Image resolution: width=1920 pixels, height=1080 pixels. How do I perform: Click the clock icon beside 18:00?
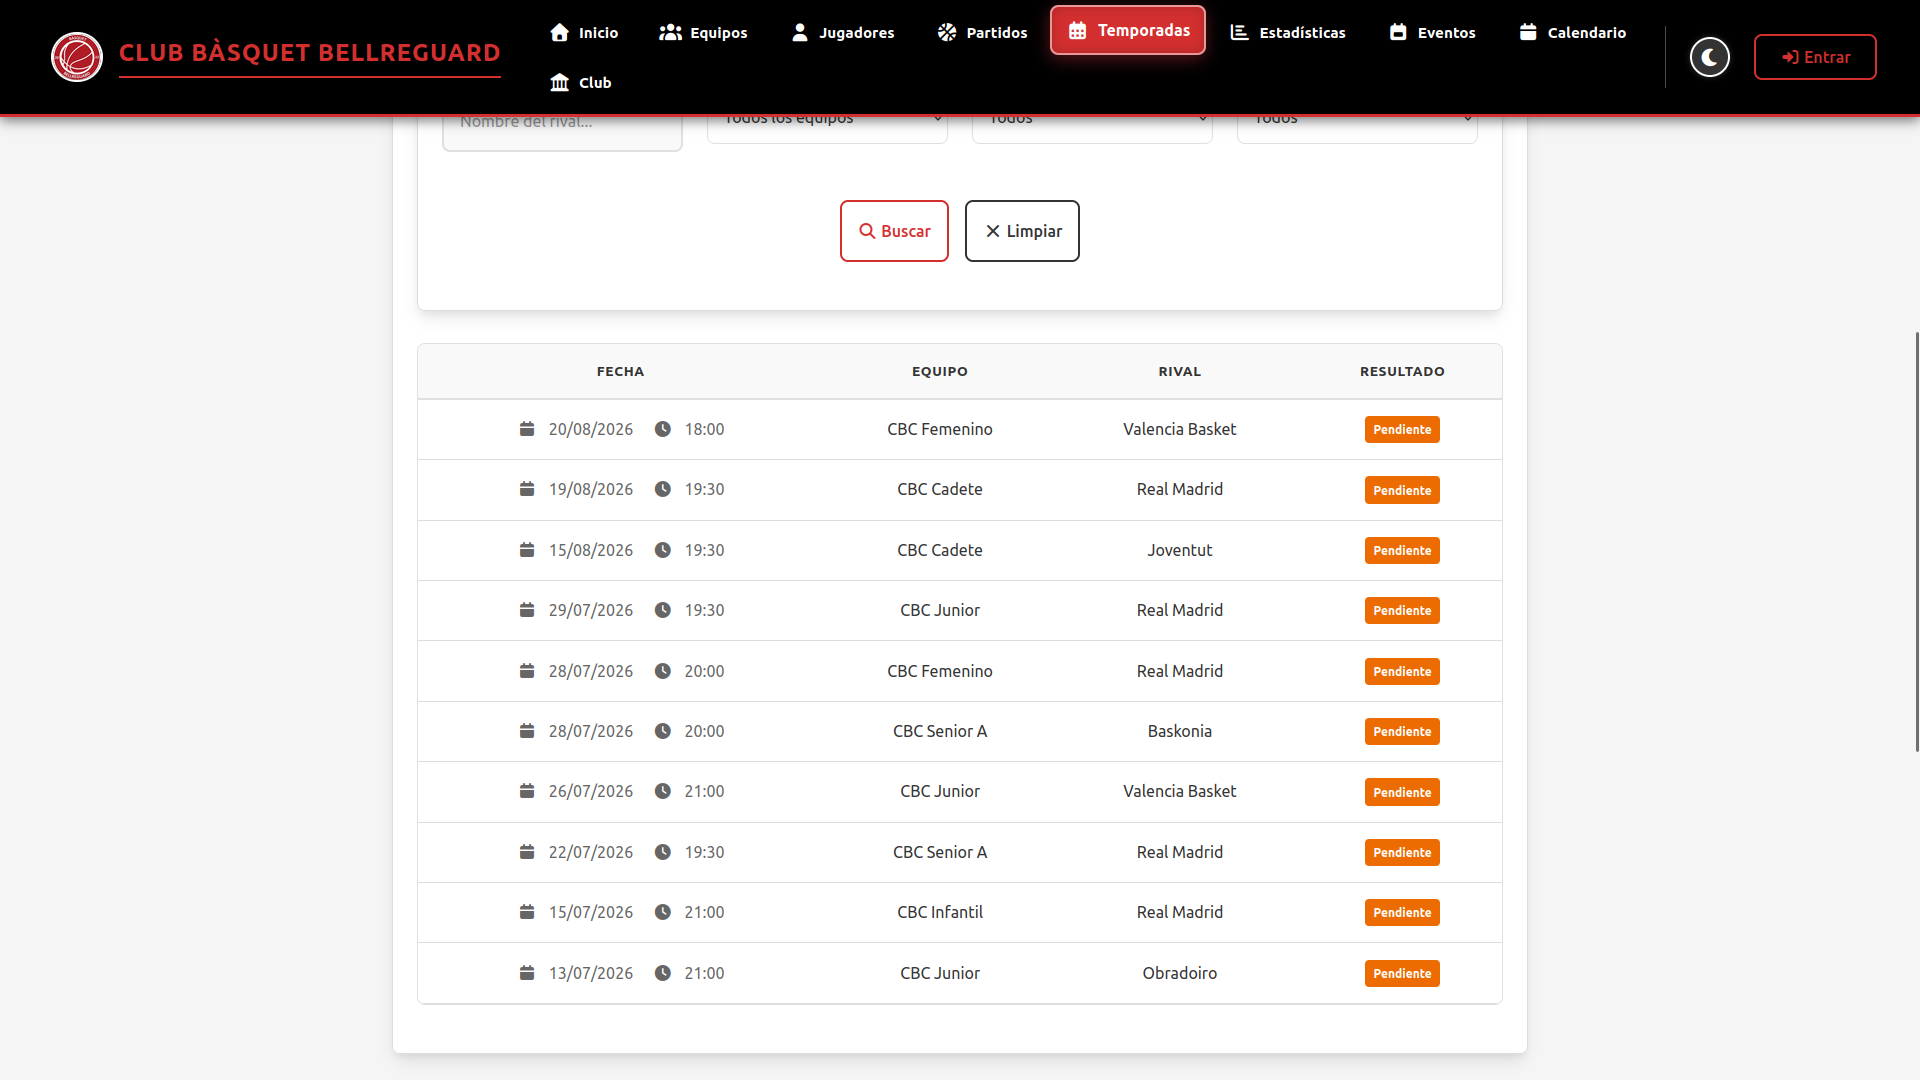(x=662, y=429)
